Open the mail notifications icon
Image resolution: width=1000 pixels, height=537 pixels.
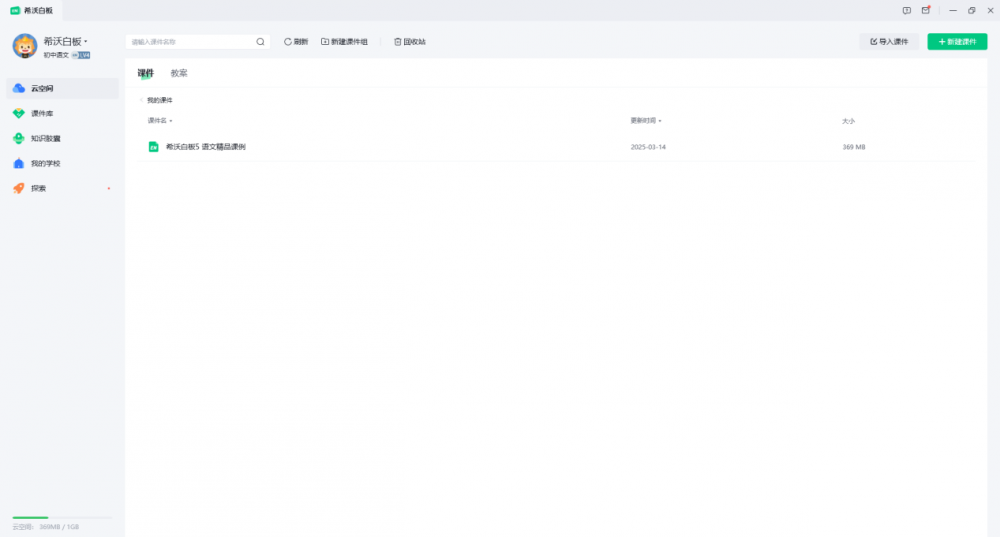tap(926, 10)
